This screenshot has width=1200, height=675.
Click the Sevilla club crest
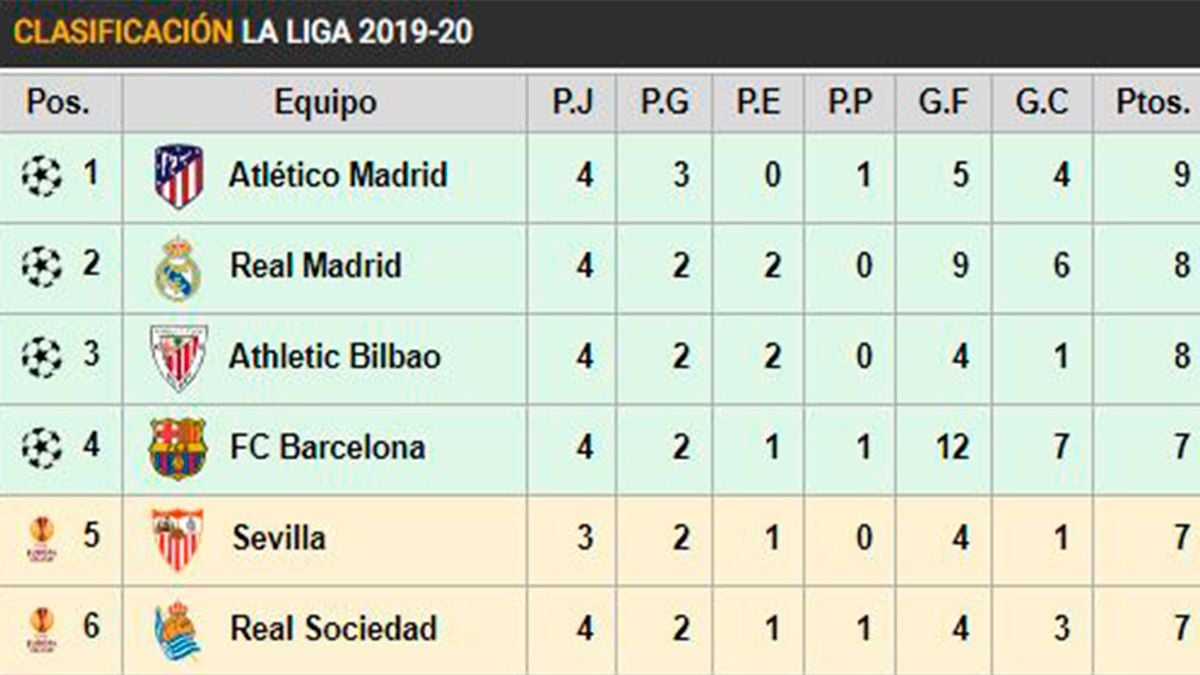(178, 538)
